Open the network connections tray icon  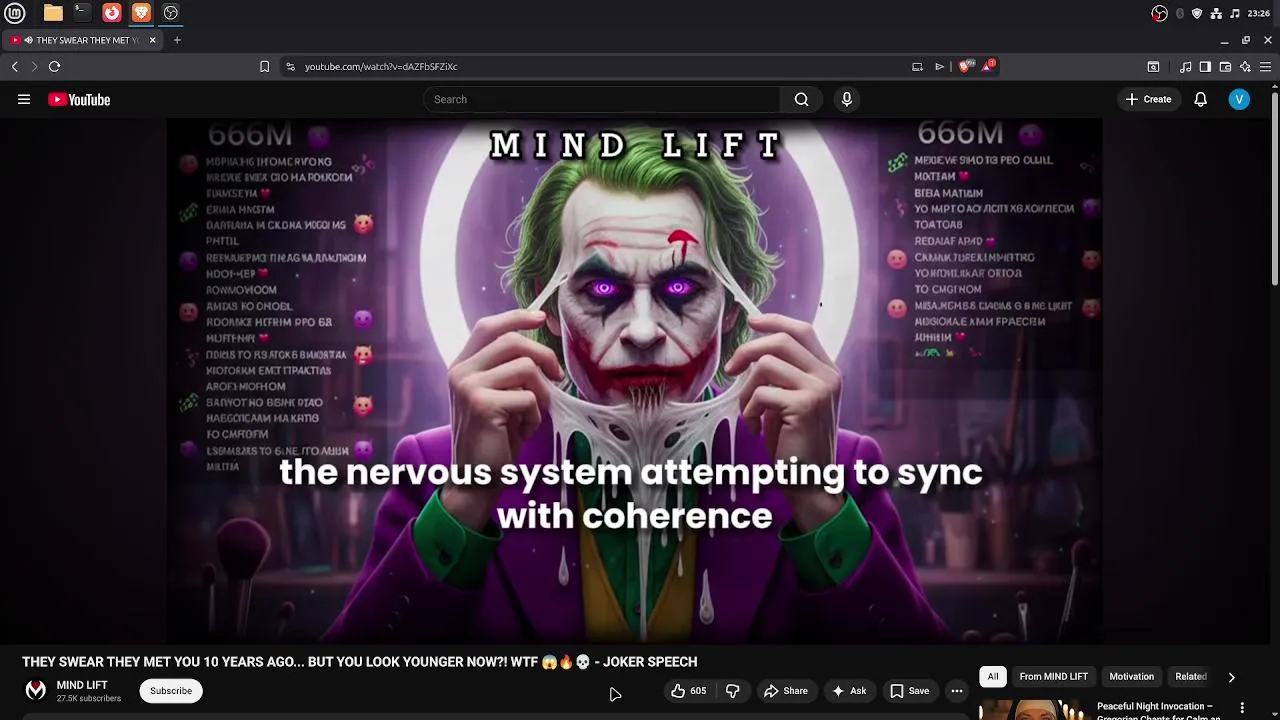(1216, 13)
